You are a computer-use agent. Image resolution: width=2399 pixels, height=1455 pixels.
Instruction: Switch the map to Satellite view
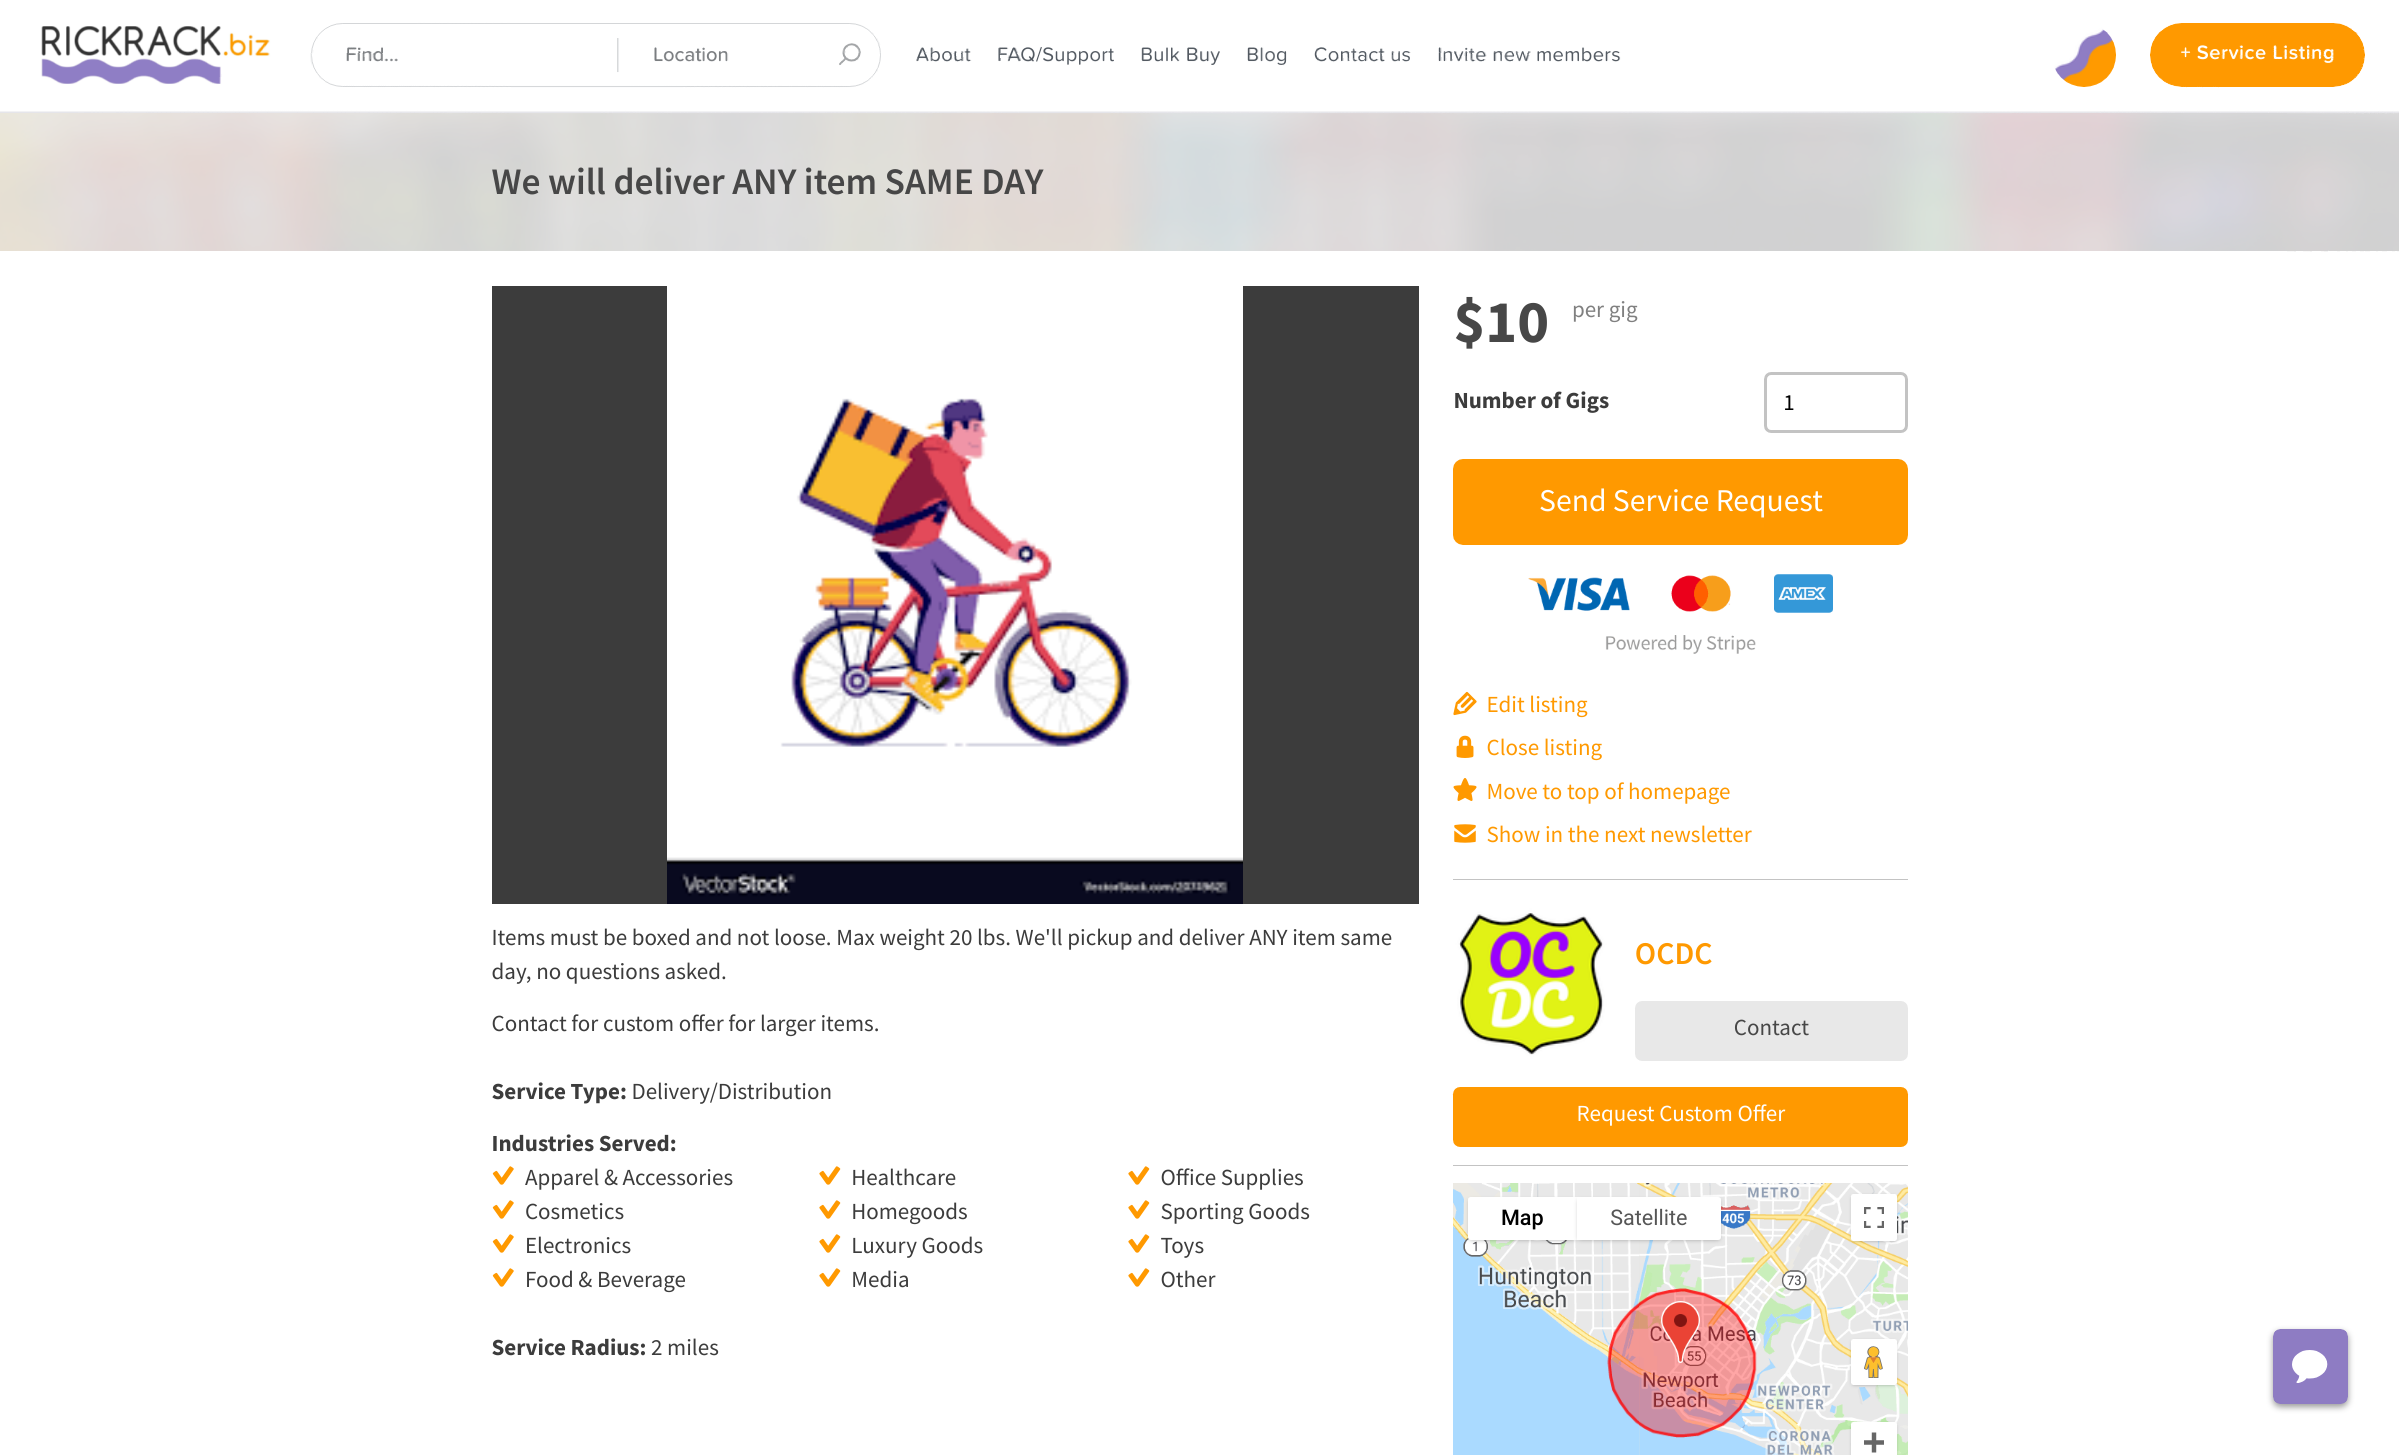[1648, 1217]
